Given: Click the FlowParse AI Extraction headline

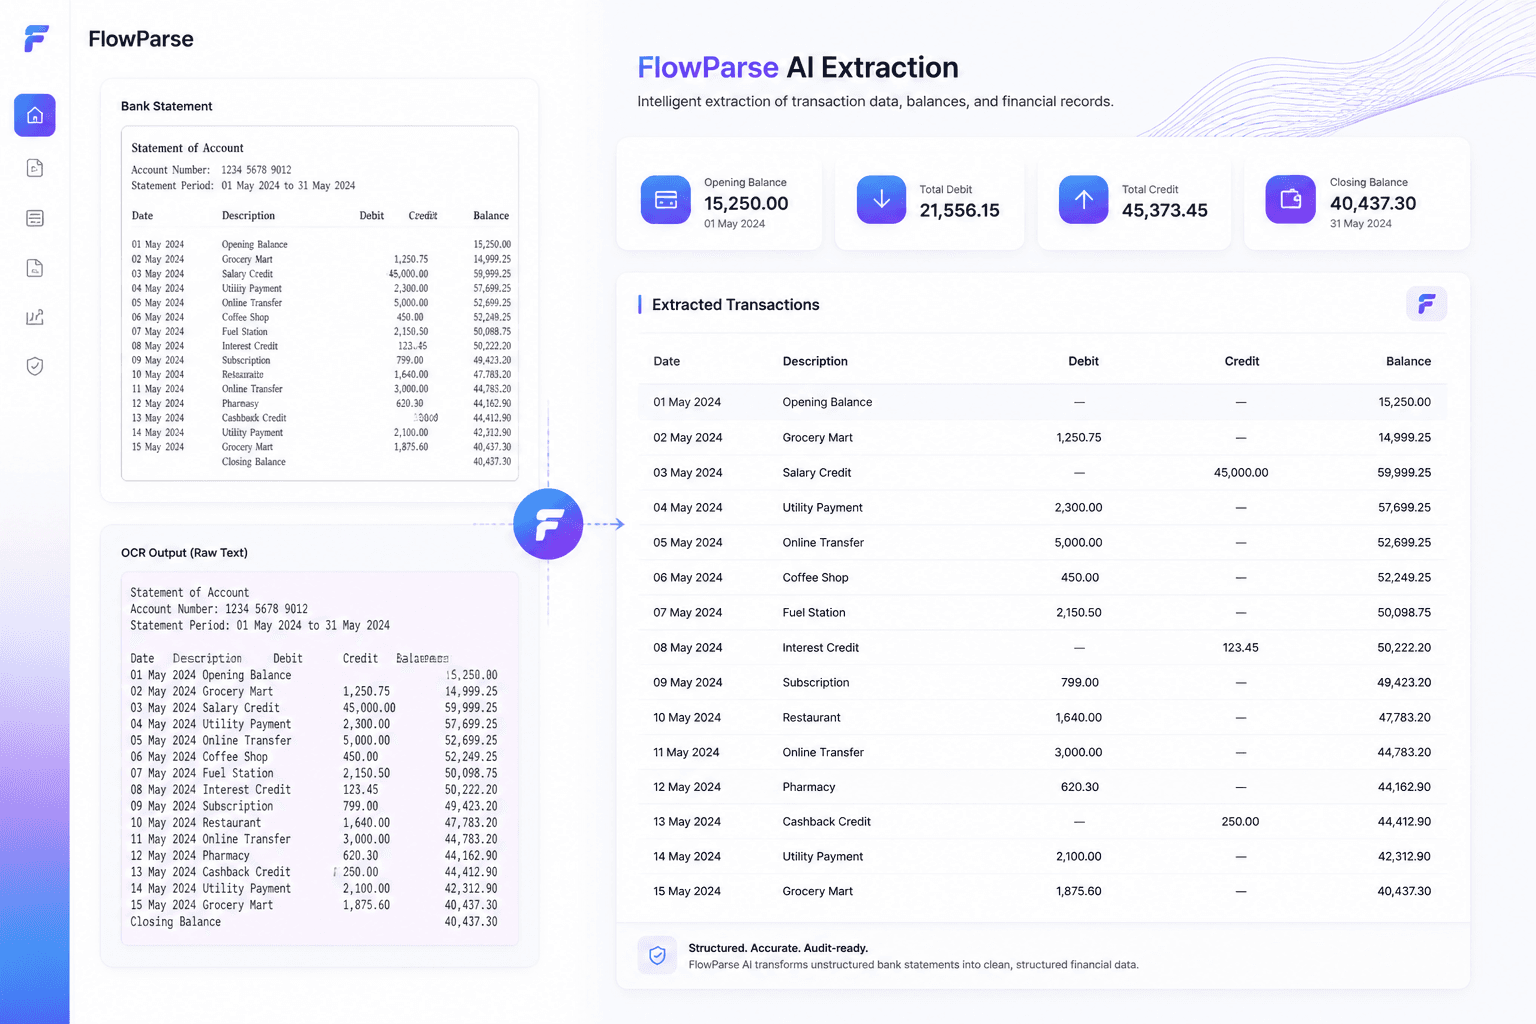Looking at the screenshot, I should tap(798, 68).
